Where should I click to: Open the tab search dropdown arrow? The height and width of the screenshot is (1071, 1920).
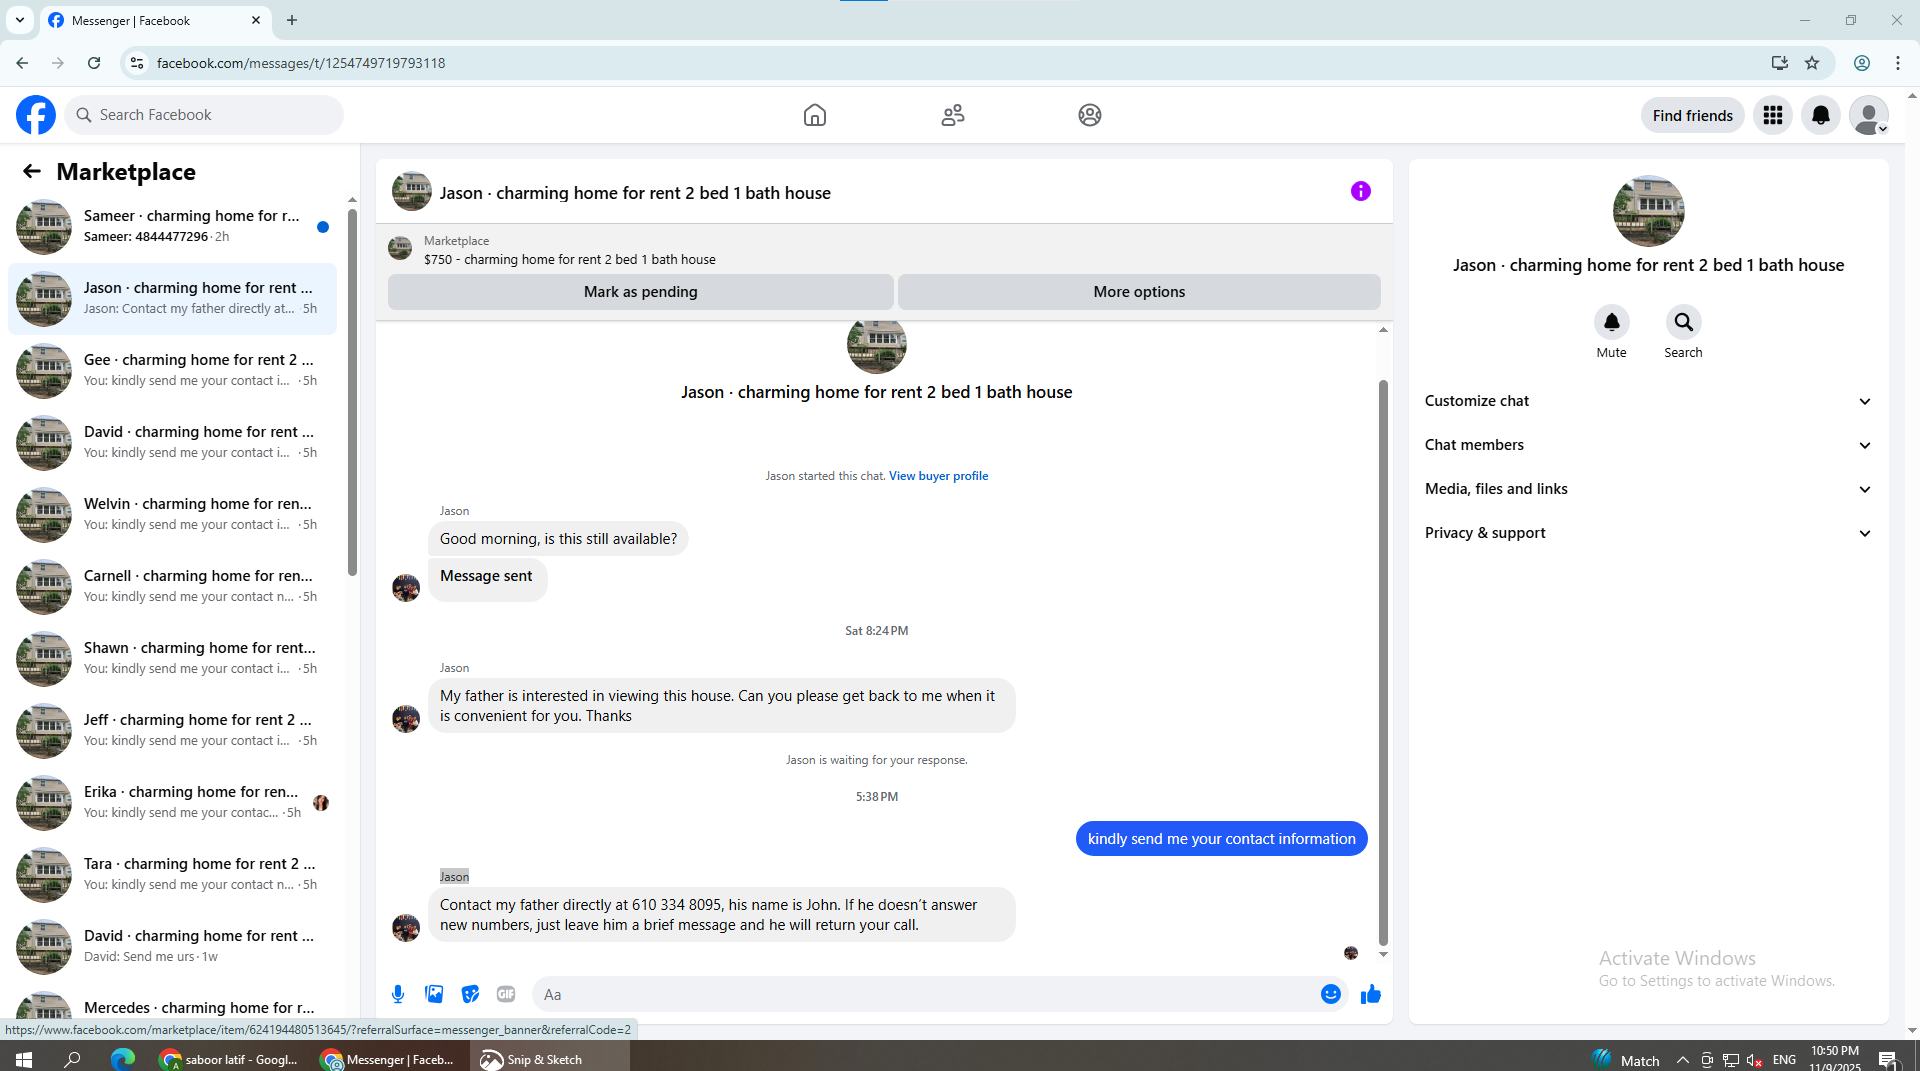point(20,20)
